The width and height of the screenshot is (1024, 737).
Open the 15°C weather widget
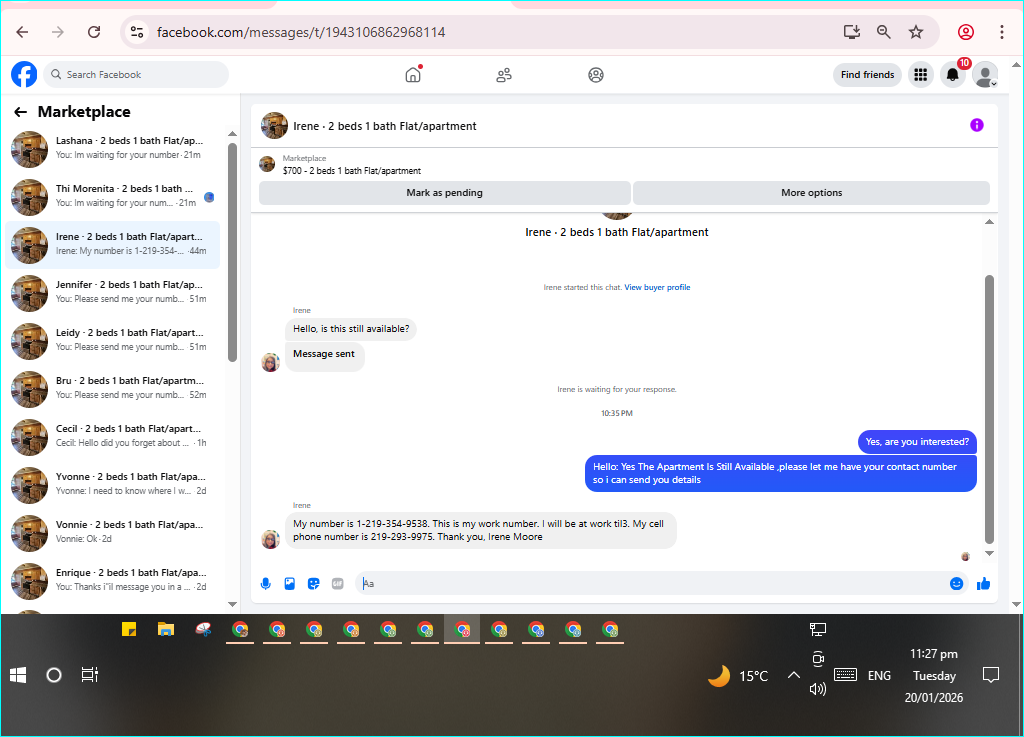739,676
